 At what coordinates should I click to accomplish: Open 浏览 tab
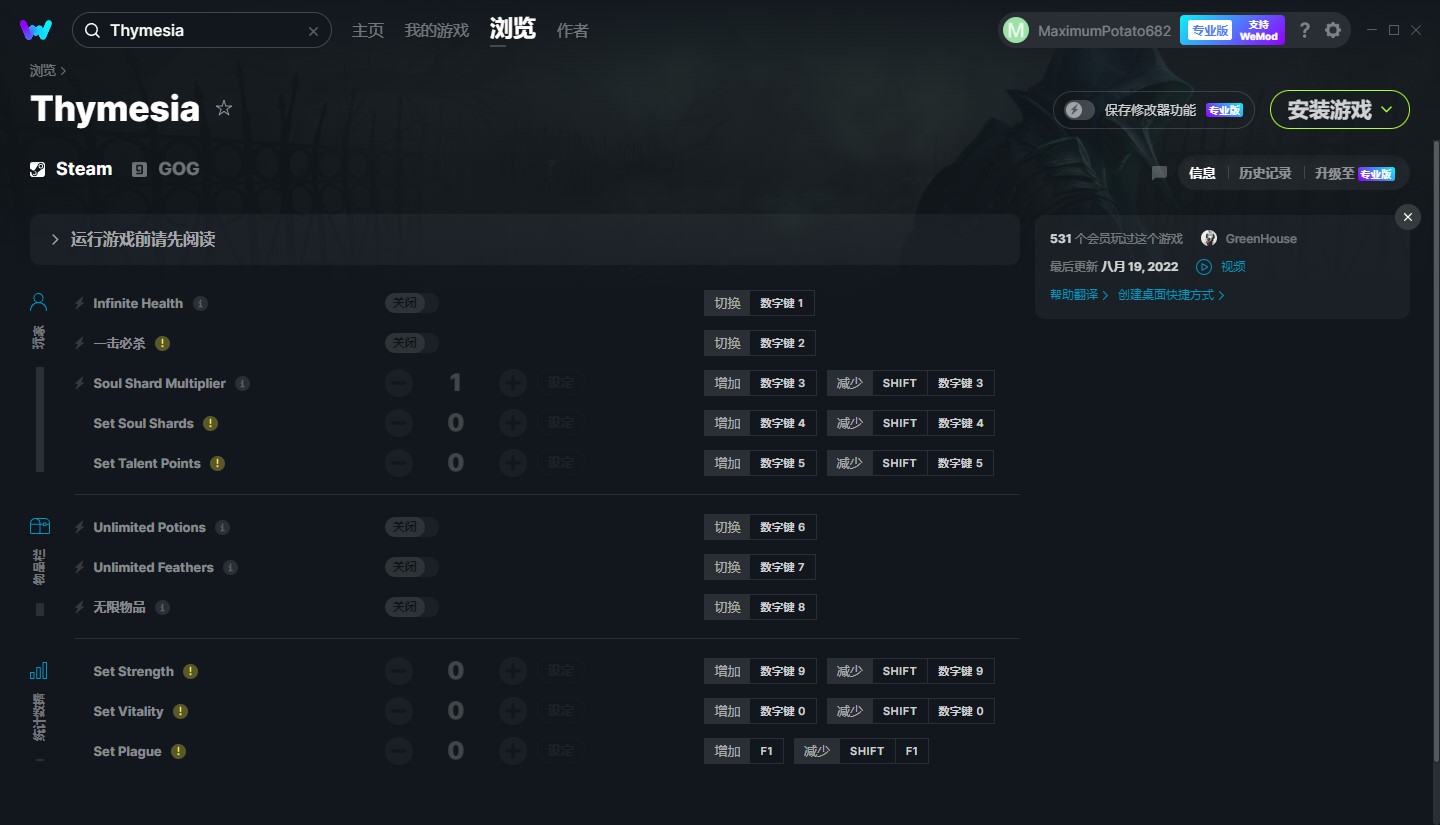[x=513, y=29]
